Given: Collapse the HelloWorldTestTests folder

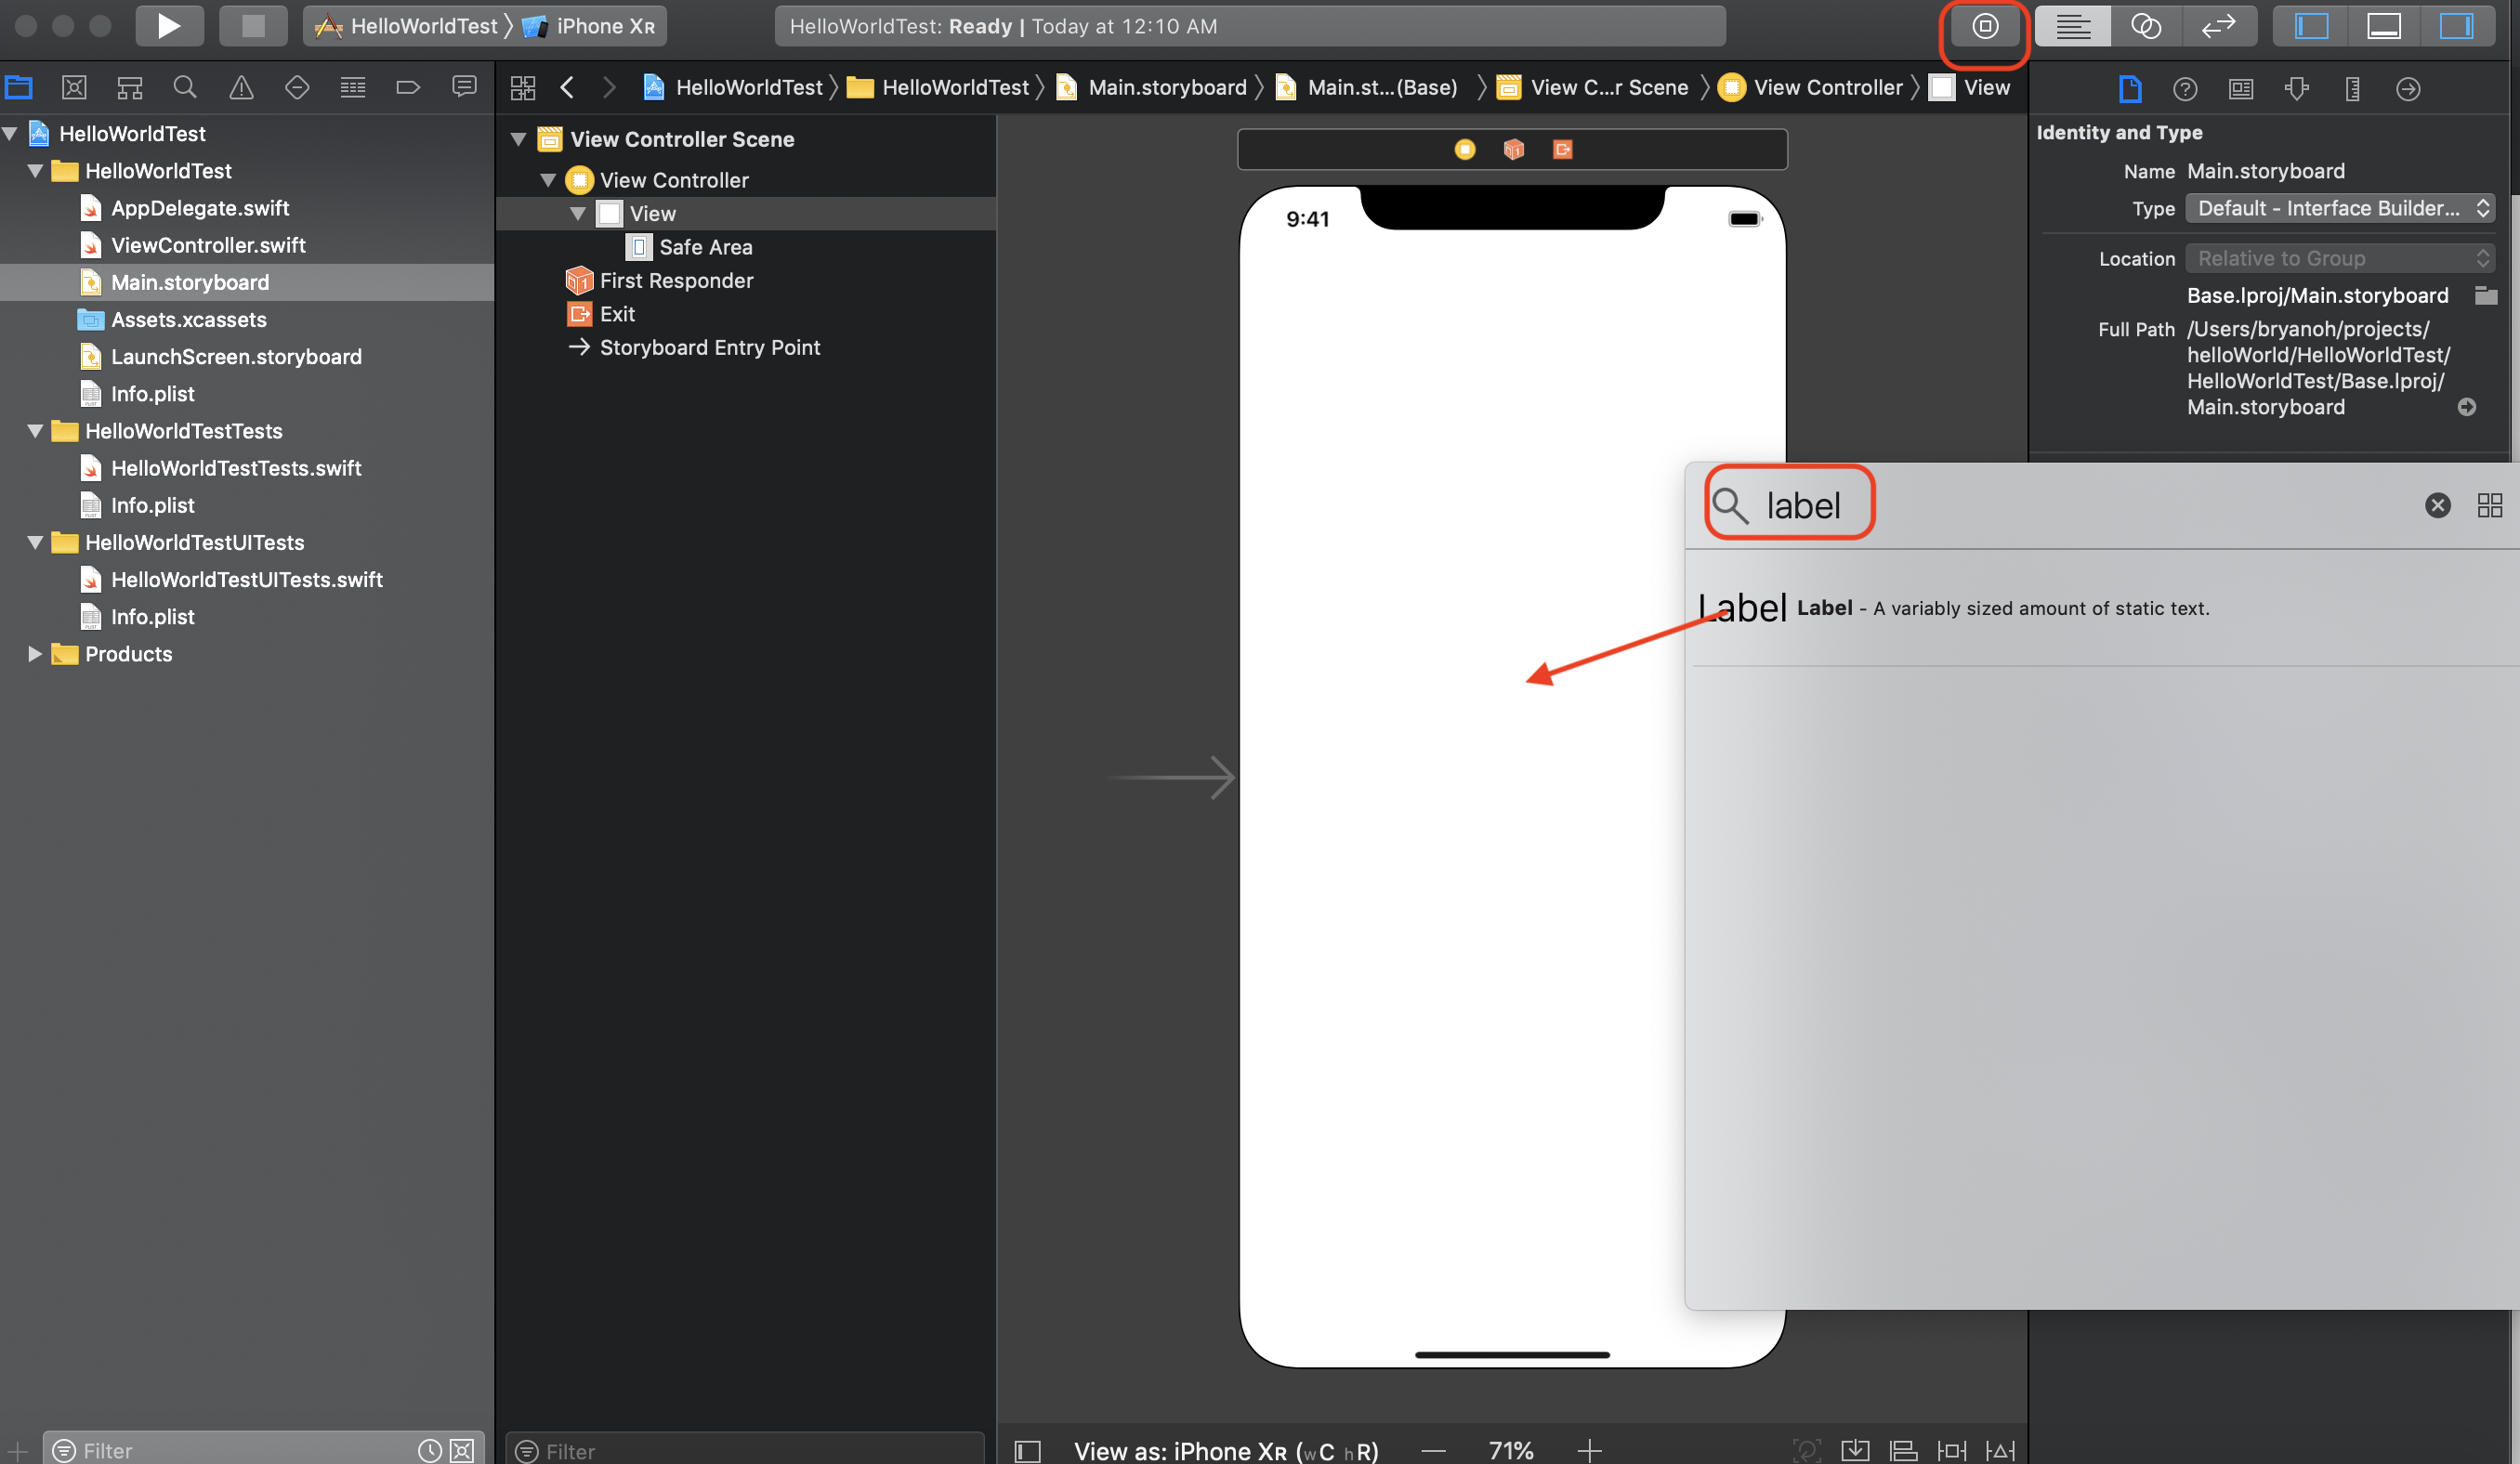Looking at the screenshot, I should click(x=35, y=431).
